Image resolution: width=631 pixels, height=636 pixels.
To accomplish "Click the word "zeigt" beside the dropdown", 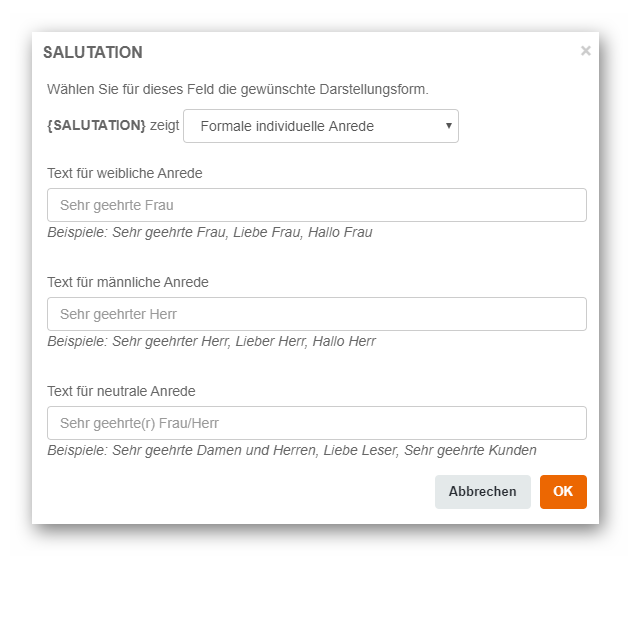I will pyautogui.click(x=165, y=126).
